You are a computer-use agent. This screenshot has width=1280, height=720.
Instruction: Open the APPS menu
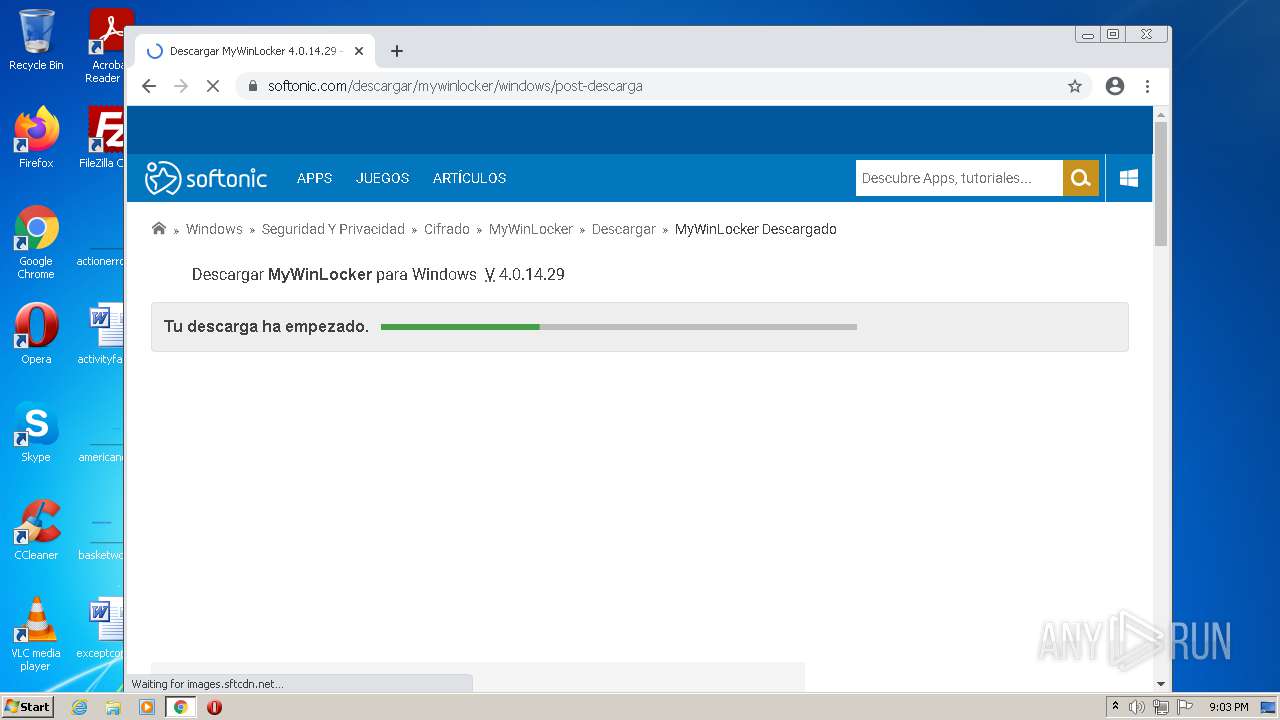[314, 178]
